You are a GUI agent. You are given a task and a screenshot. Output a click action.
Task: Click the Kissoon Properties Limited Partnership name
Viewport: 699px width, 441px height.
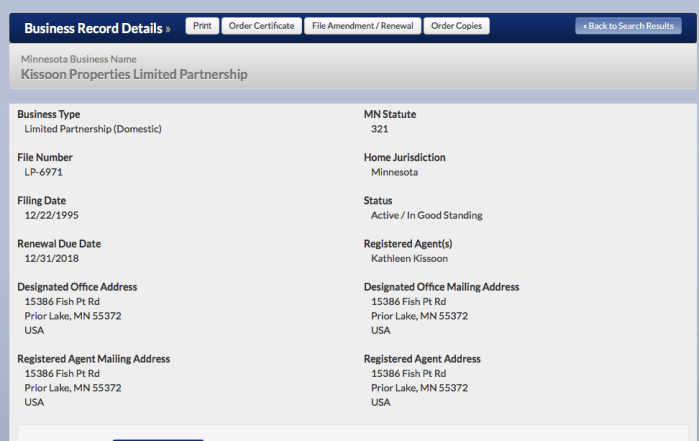pyautogui.click(x=134, y=74)
